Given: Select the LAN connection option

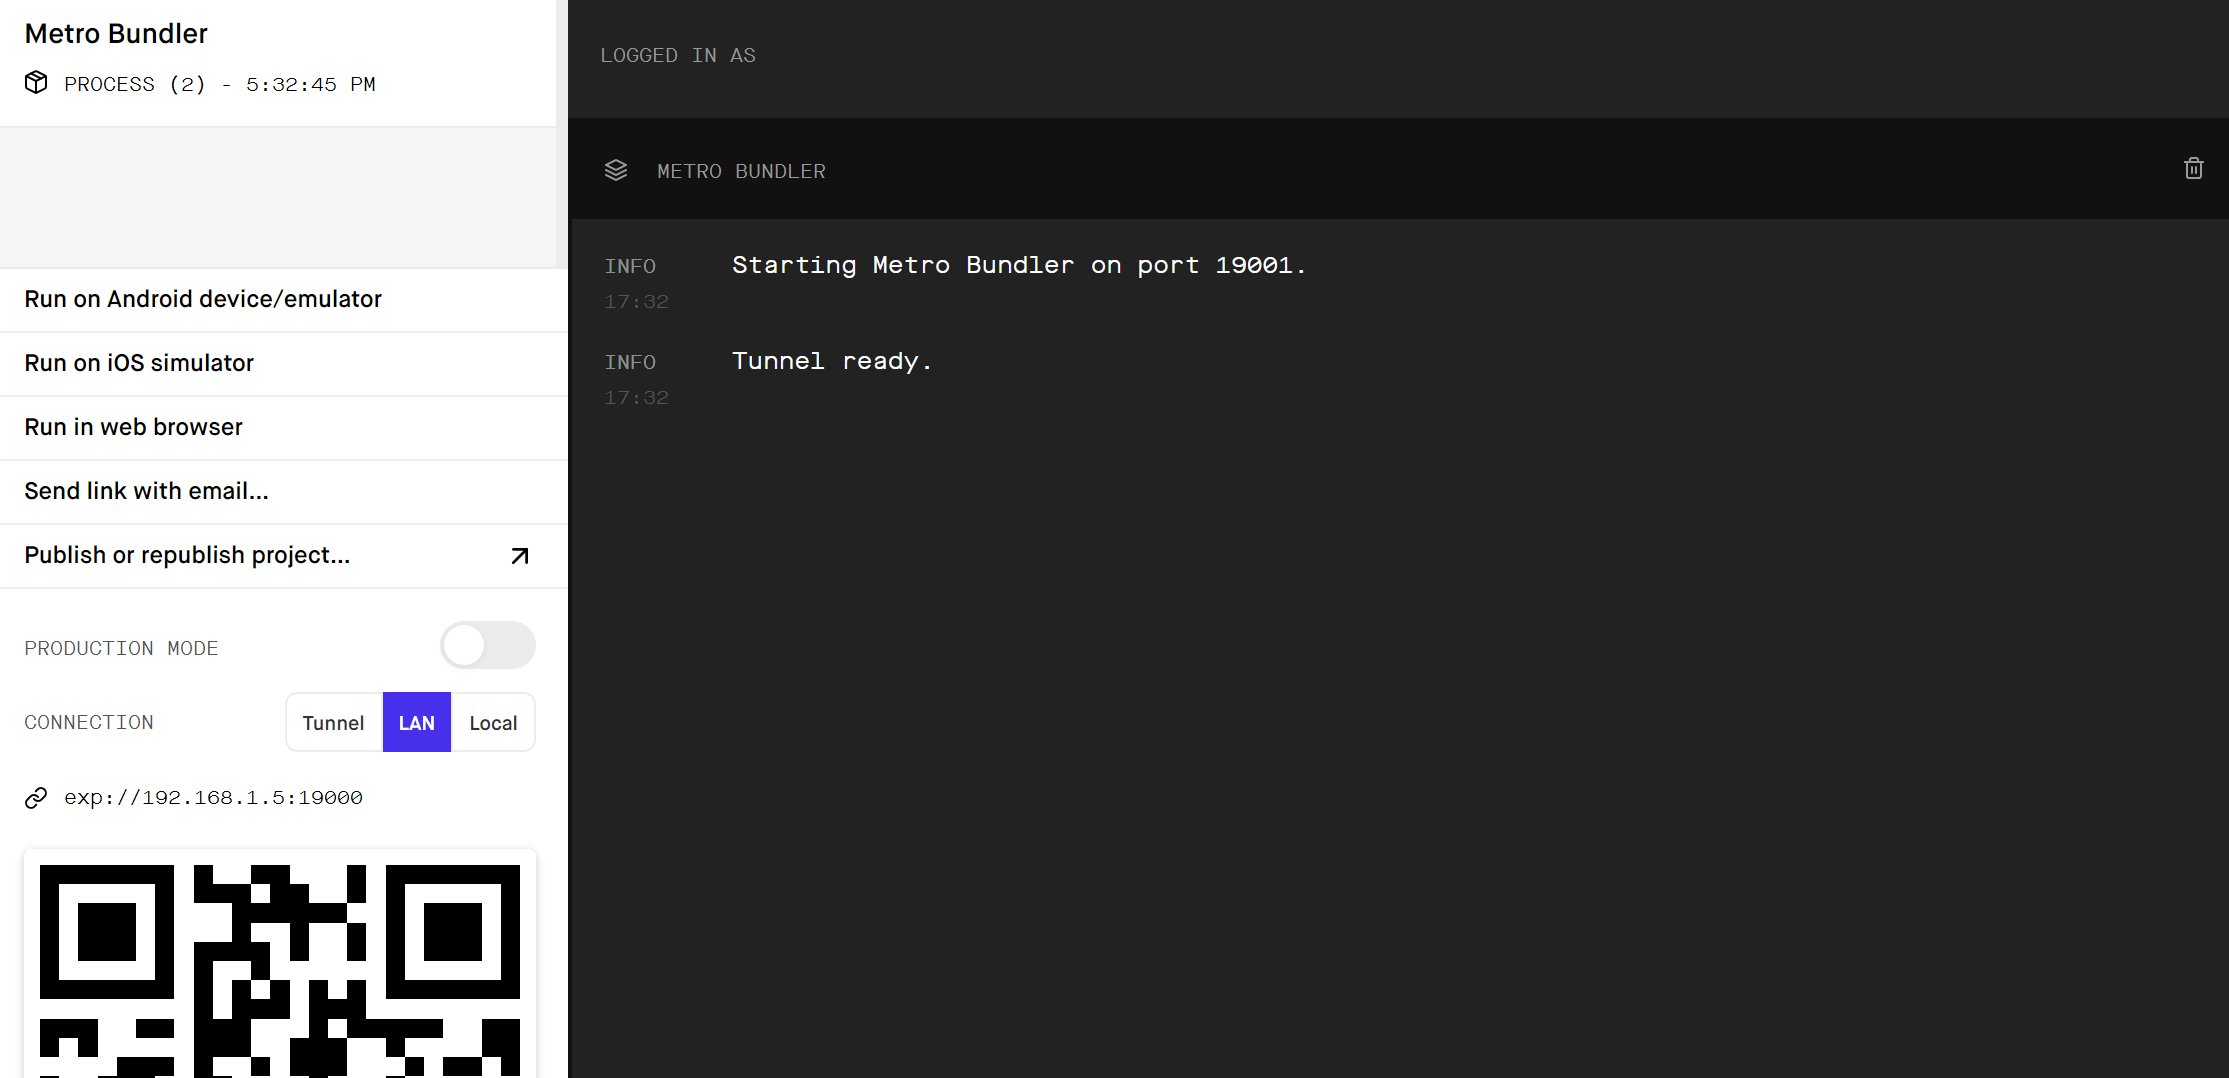Looking at the screenshot, I should click(x=417, y=722).
